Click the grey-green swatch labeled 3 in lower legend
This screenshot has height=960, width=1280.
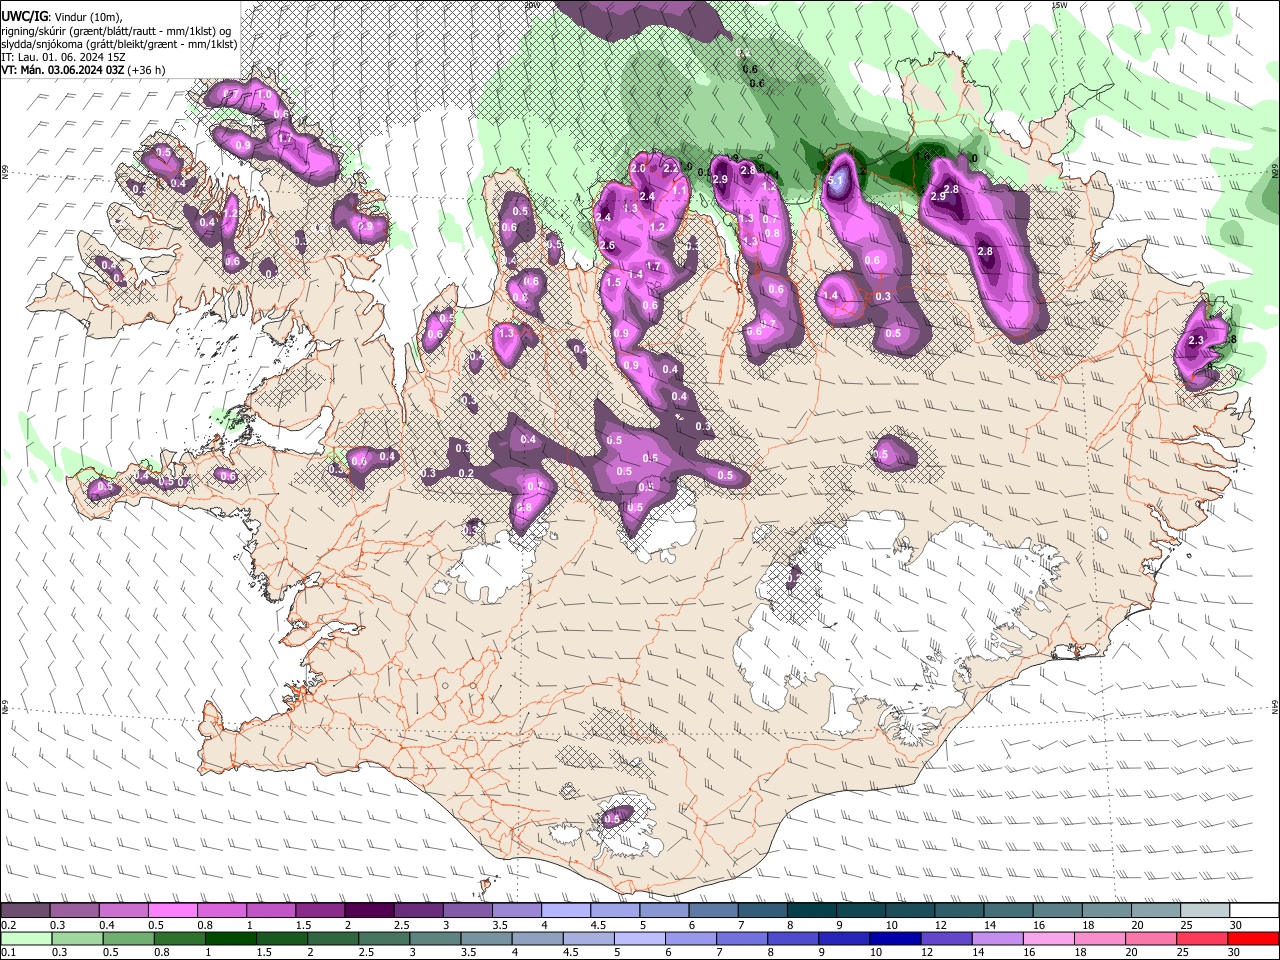(x=435, y=938)
